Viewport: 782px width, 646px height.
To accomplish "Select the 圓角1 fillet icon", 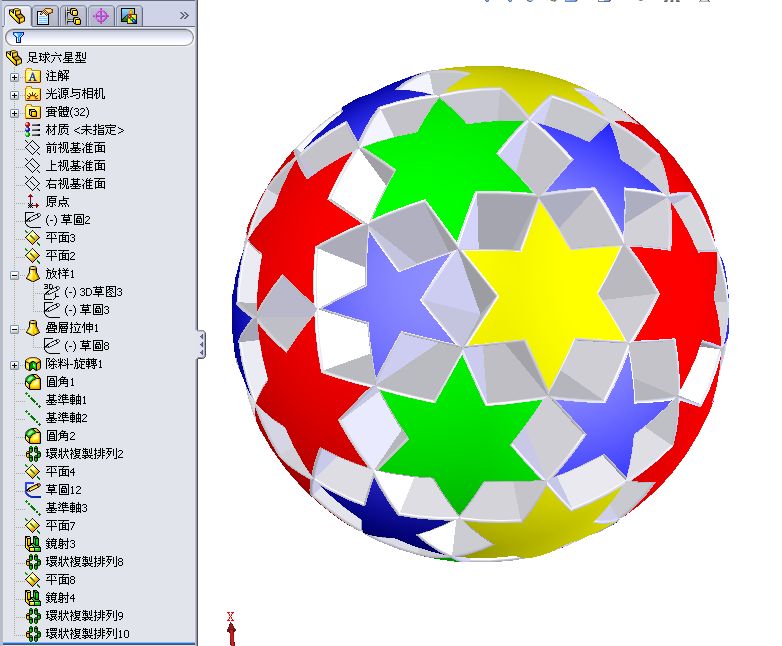I will coord(32,382).
